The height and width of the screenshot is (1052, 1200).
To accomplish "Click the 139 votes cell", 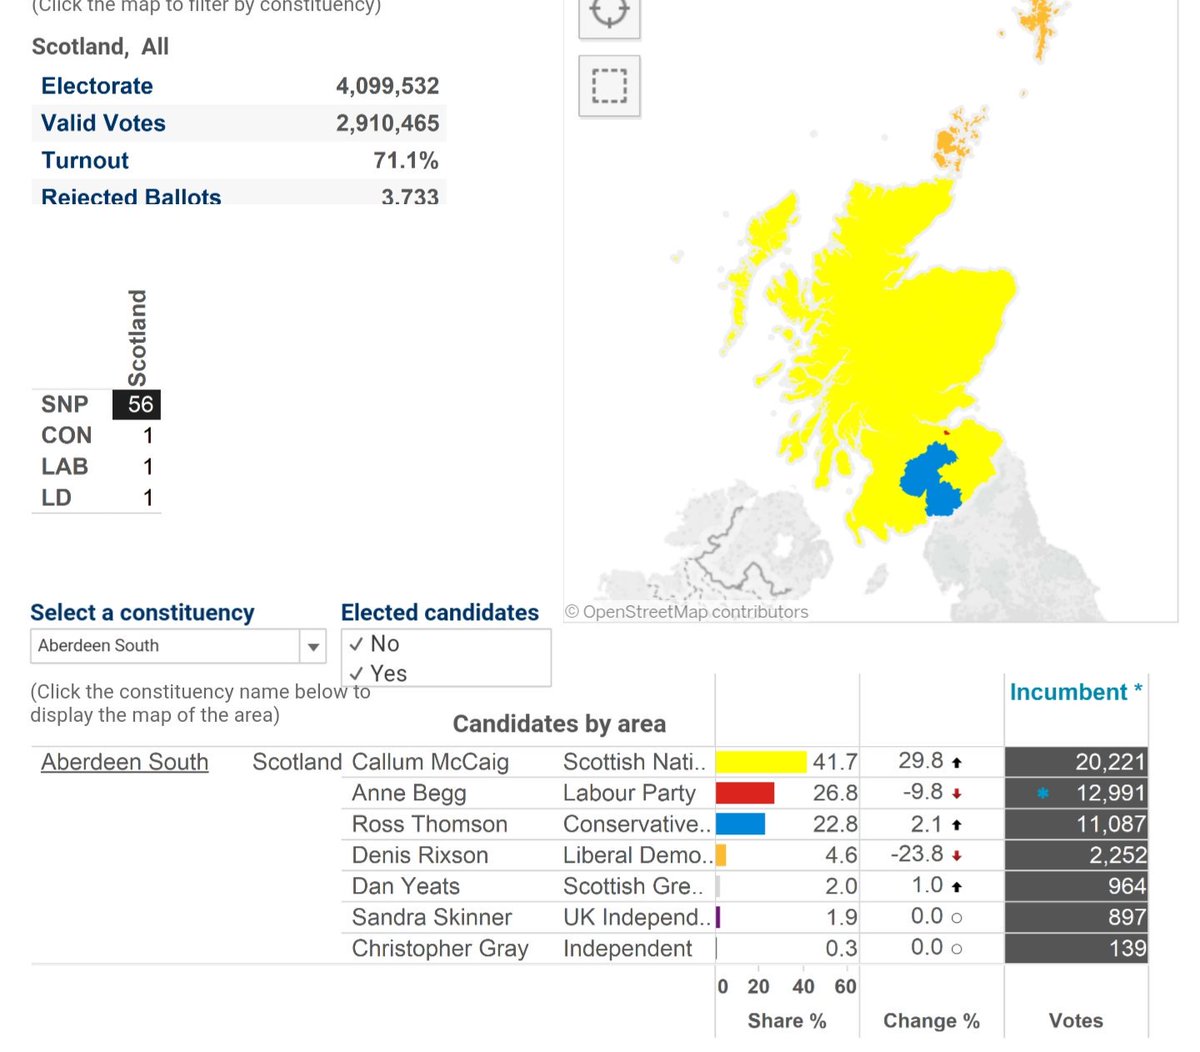I will pyautogui.click(x=1076, y=948).
